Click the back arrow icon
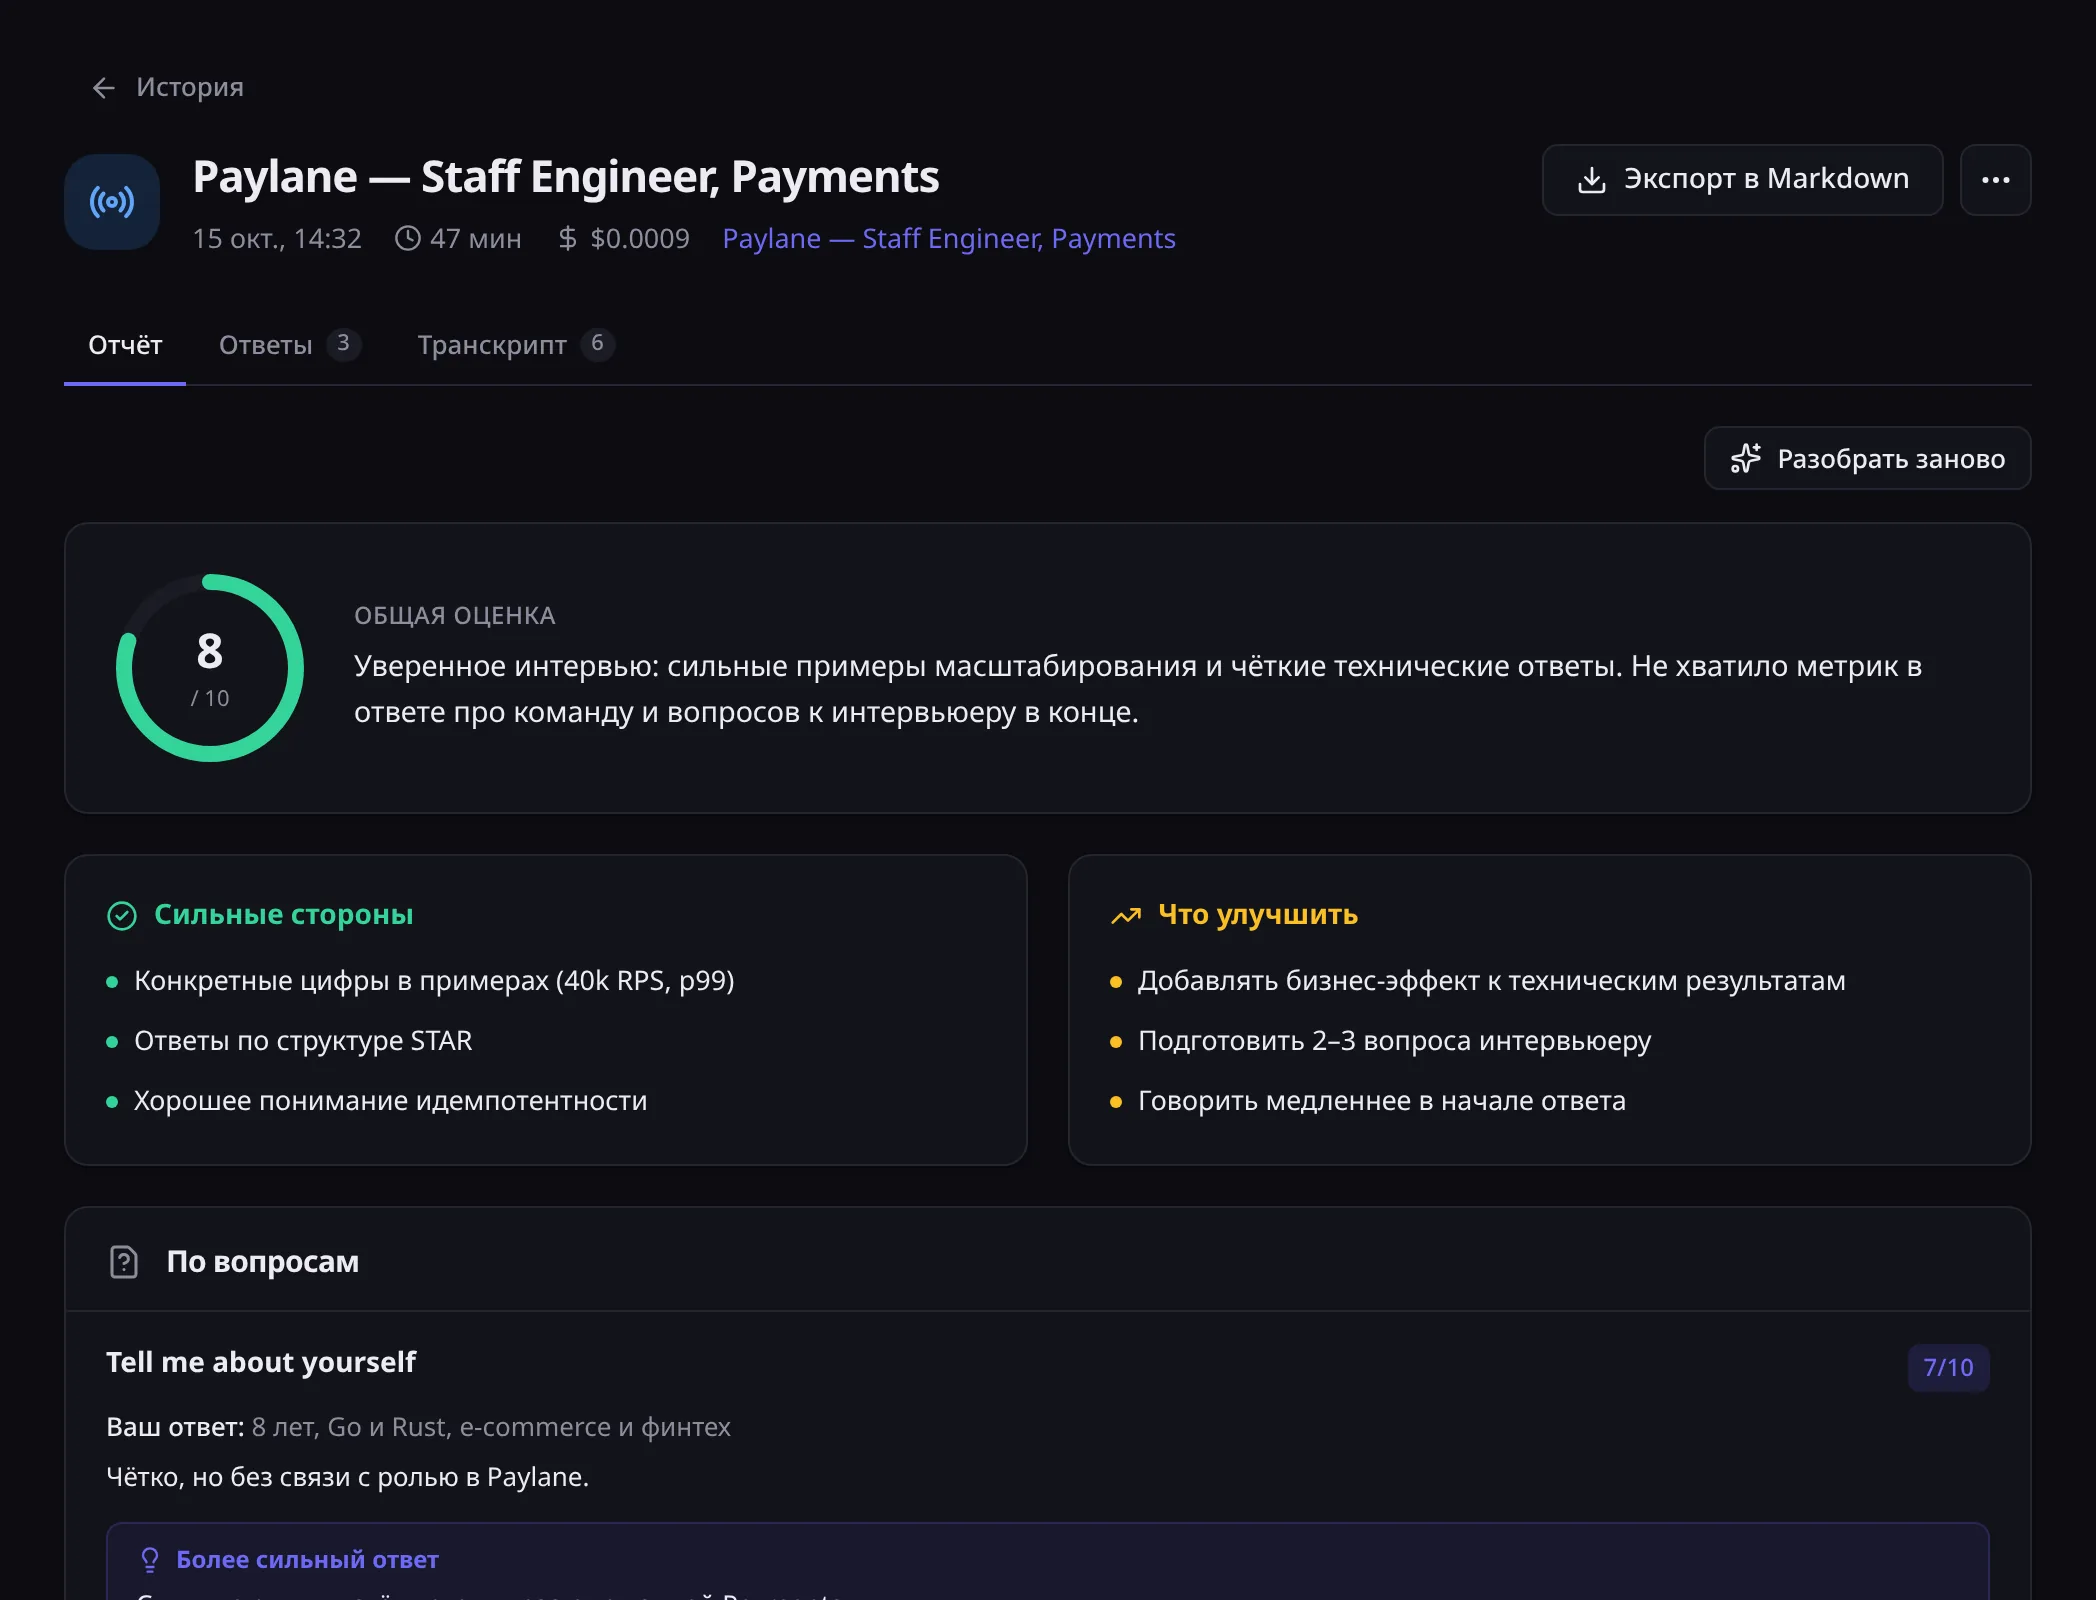2096x1600 pixels. coord(104,88)
